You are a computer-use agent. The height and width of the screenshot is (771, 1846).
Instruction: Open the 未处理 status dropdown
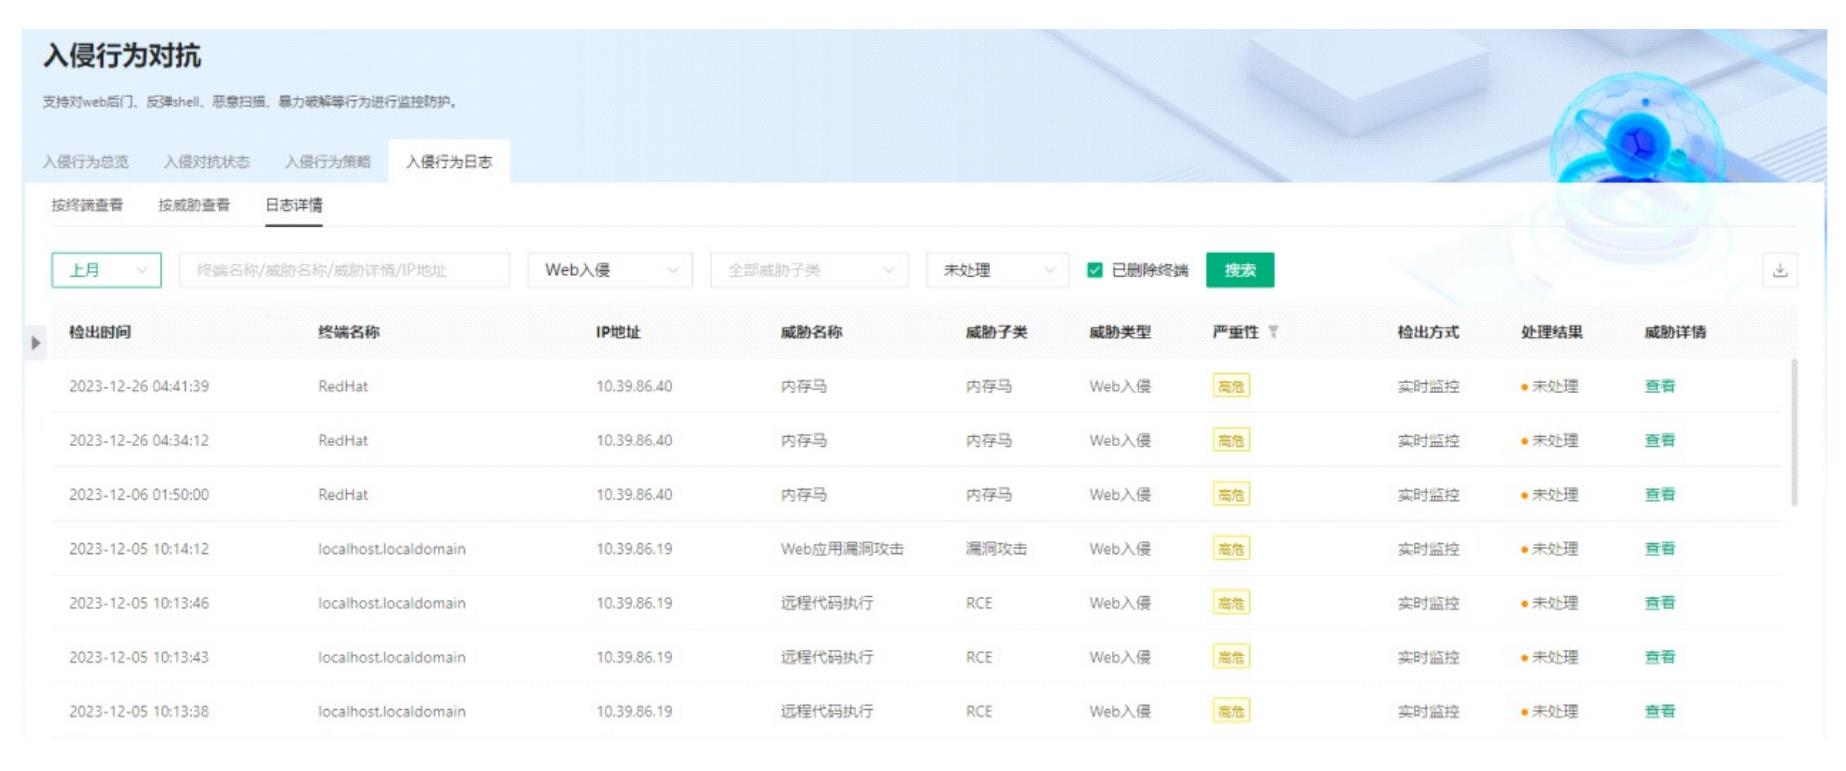998,270
